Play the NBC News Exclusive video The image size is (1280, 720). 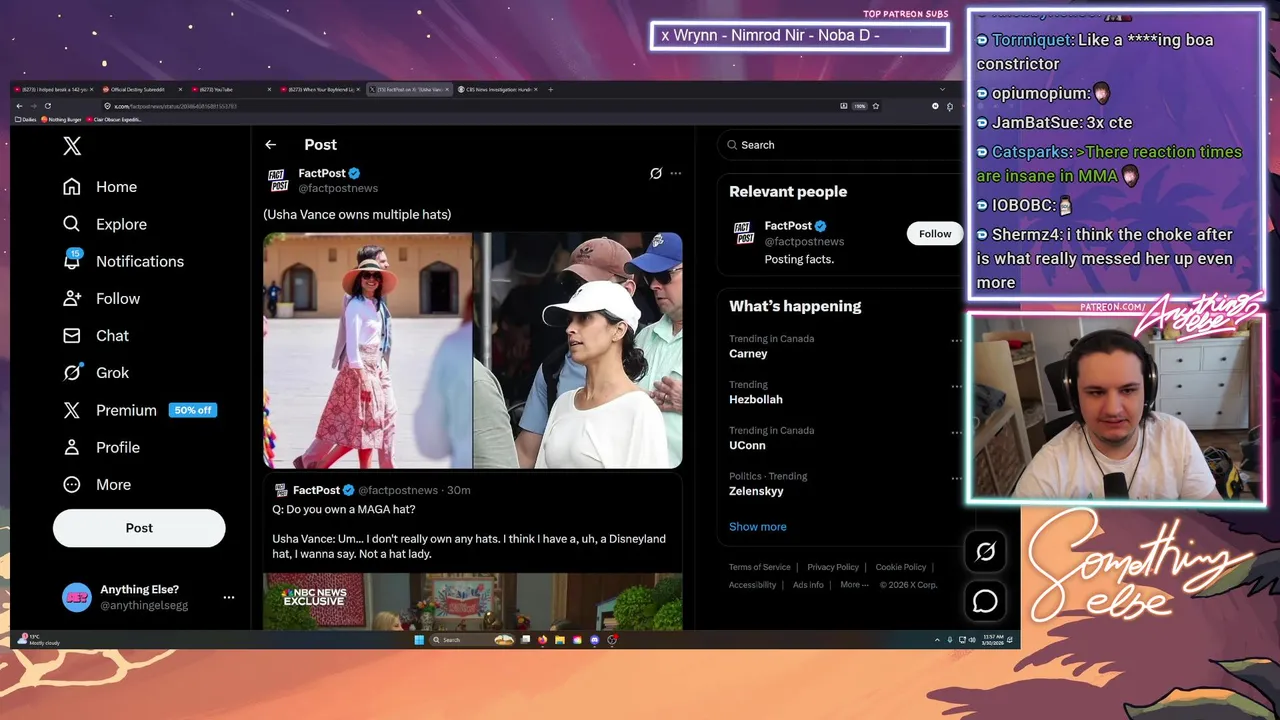coord(472,601)
